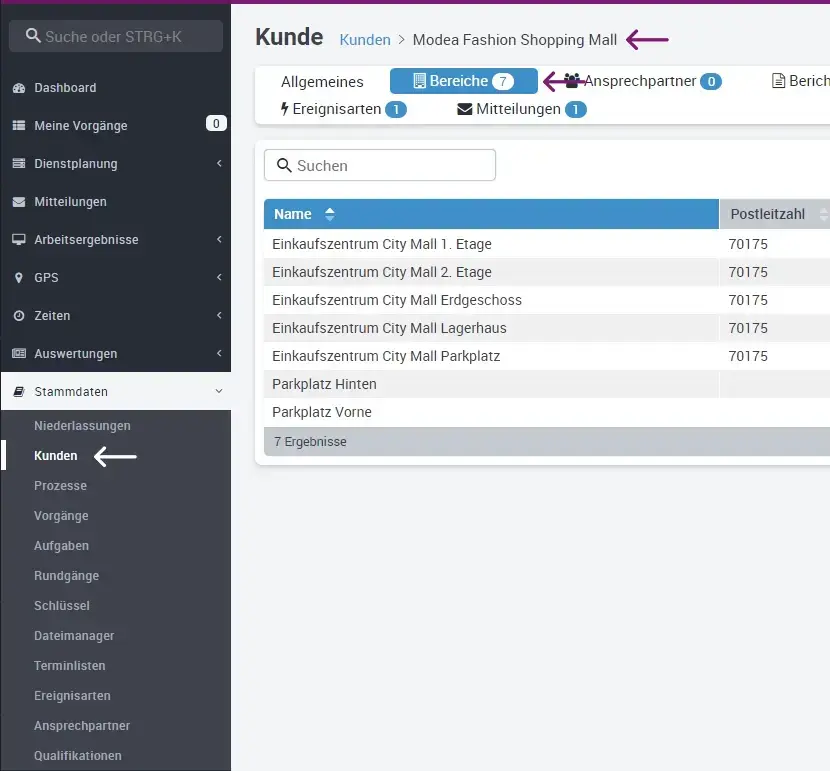Click the Dashboard icon in sidebar
The image size is (830, 771).
[19, 88]
